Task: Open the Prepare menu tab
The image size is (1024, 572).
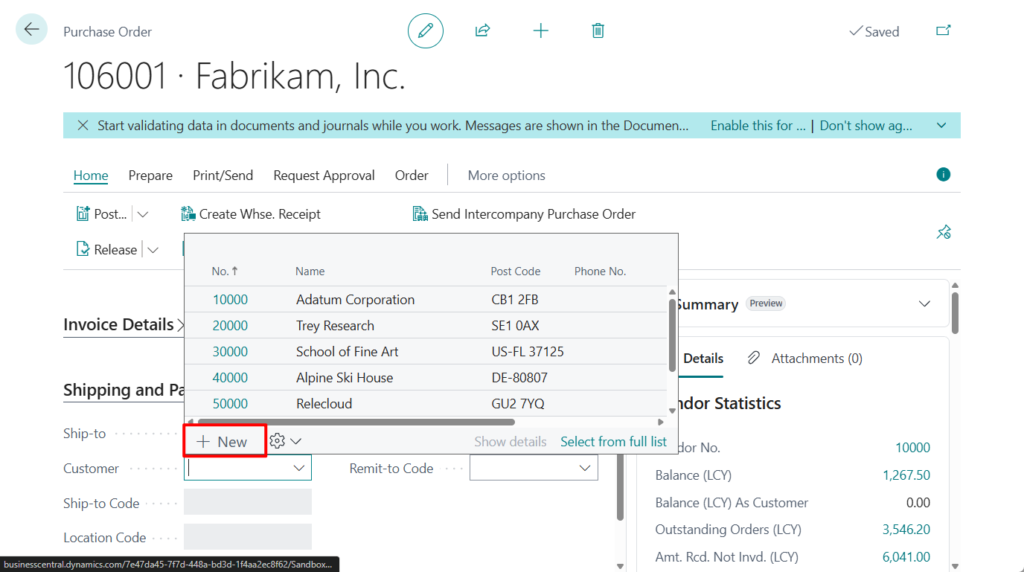Action: (150, 175)
